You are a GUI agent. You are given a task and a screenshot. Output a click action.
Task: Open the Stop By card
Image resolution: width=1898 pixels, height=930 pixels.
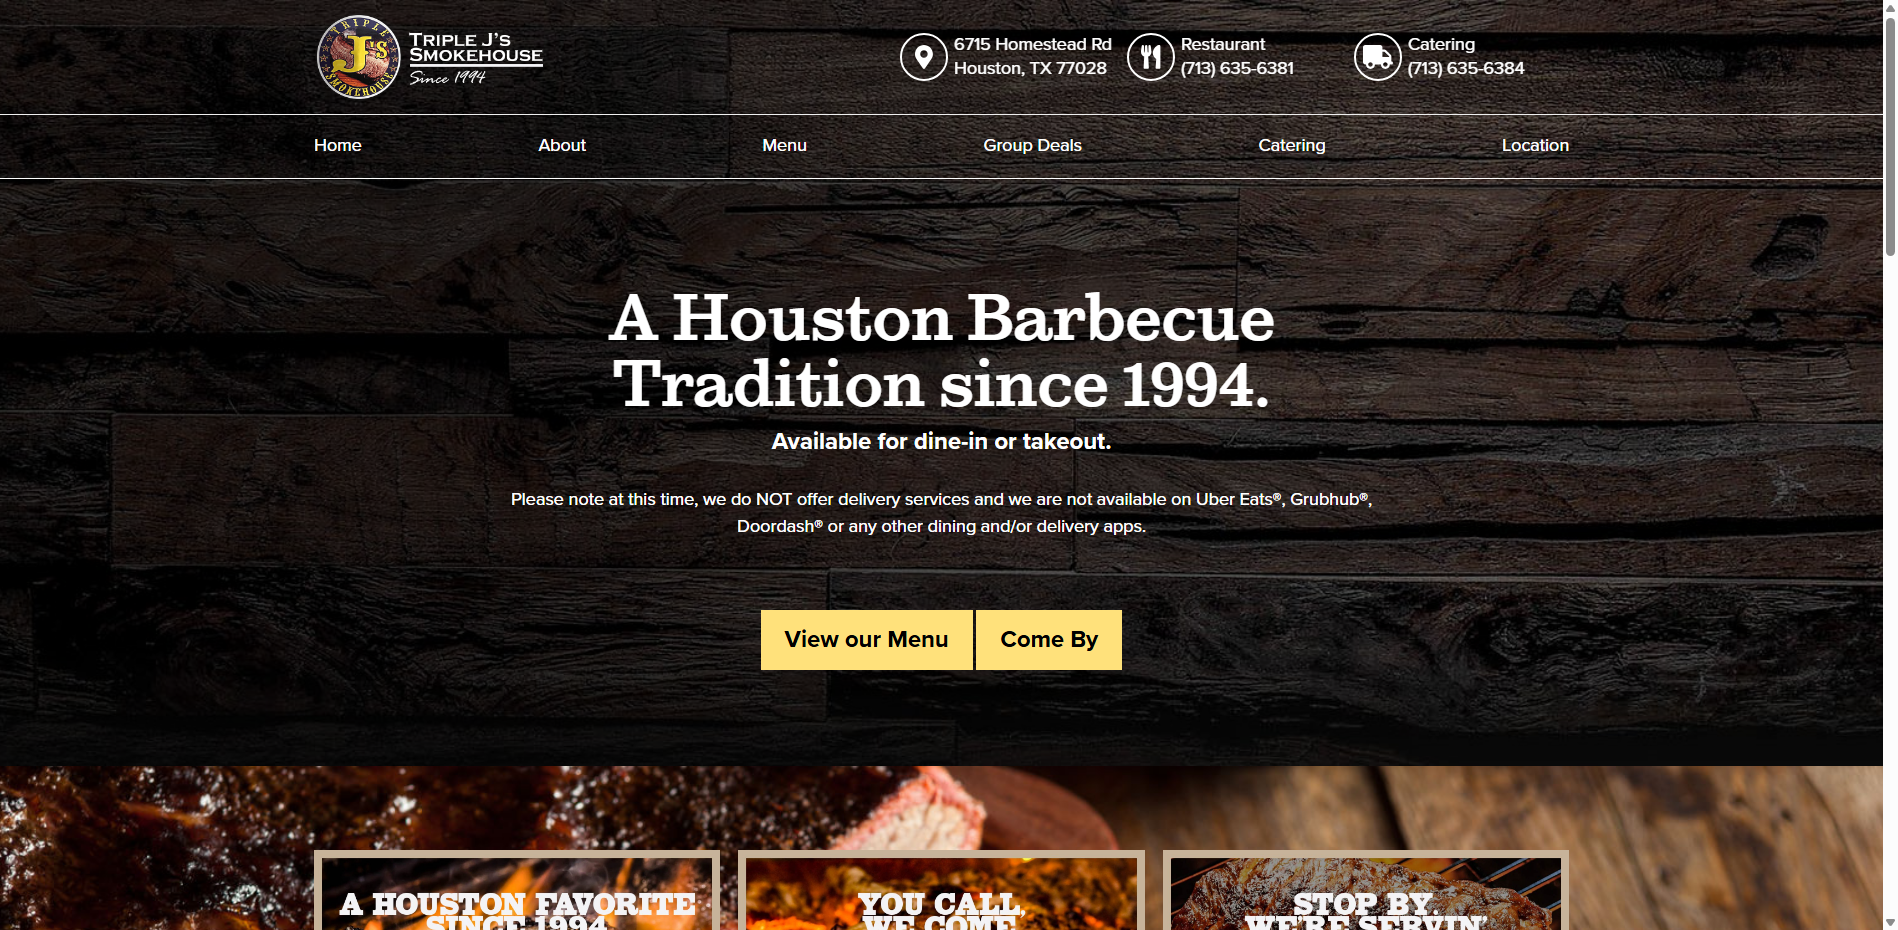1365,891
